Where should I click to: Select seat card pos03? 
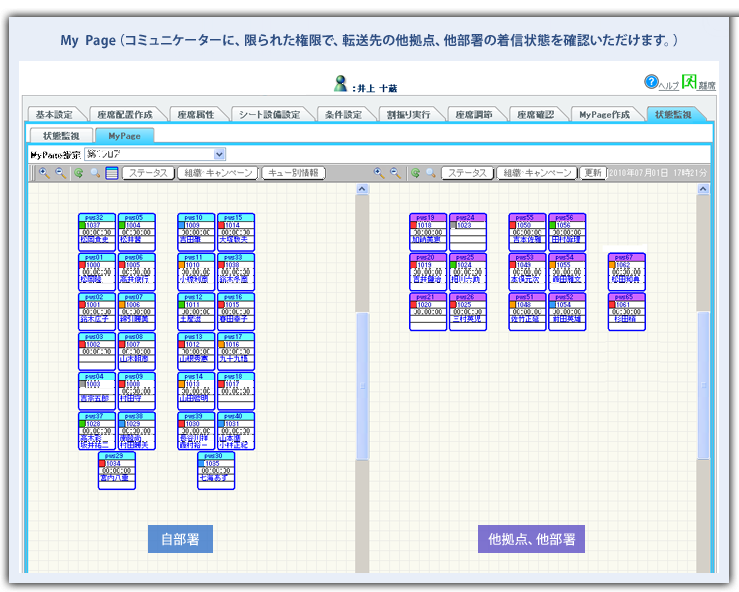point(97,351)
